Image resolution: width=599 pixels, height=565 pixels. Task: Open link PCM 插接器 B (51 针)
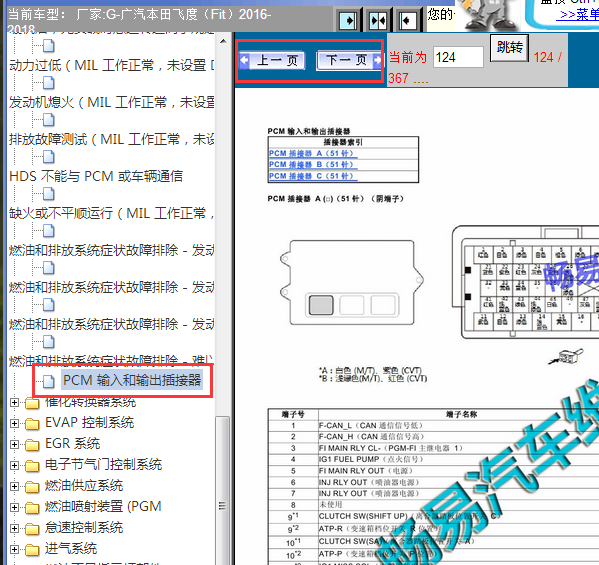tap(313, 165)
